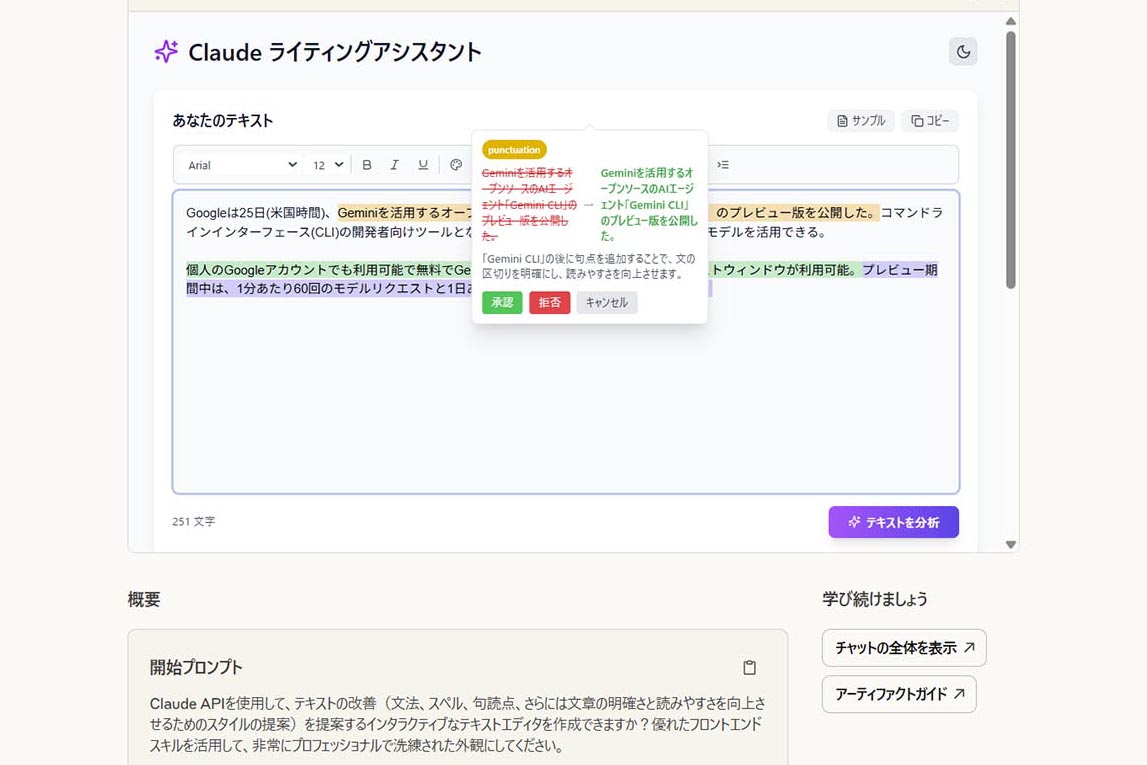Copy the 開始プロンプト using the clipboard icon

pyautogui.click(x=749, y=668)
